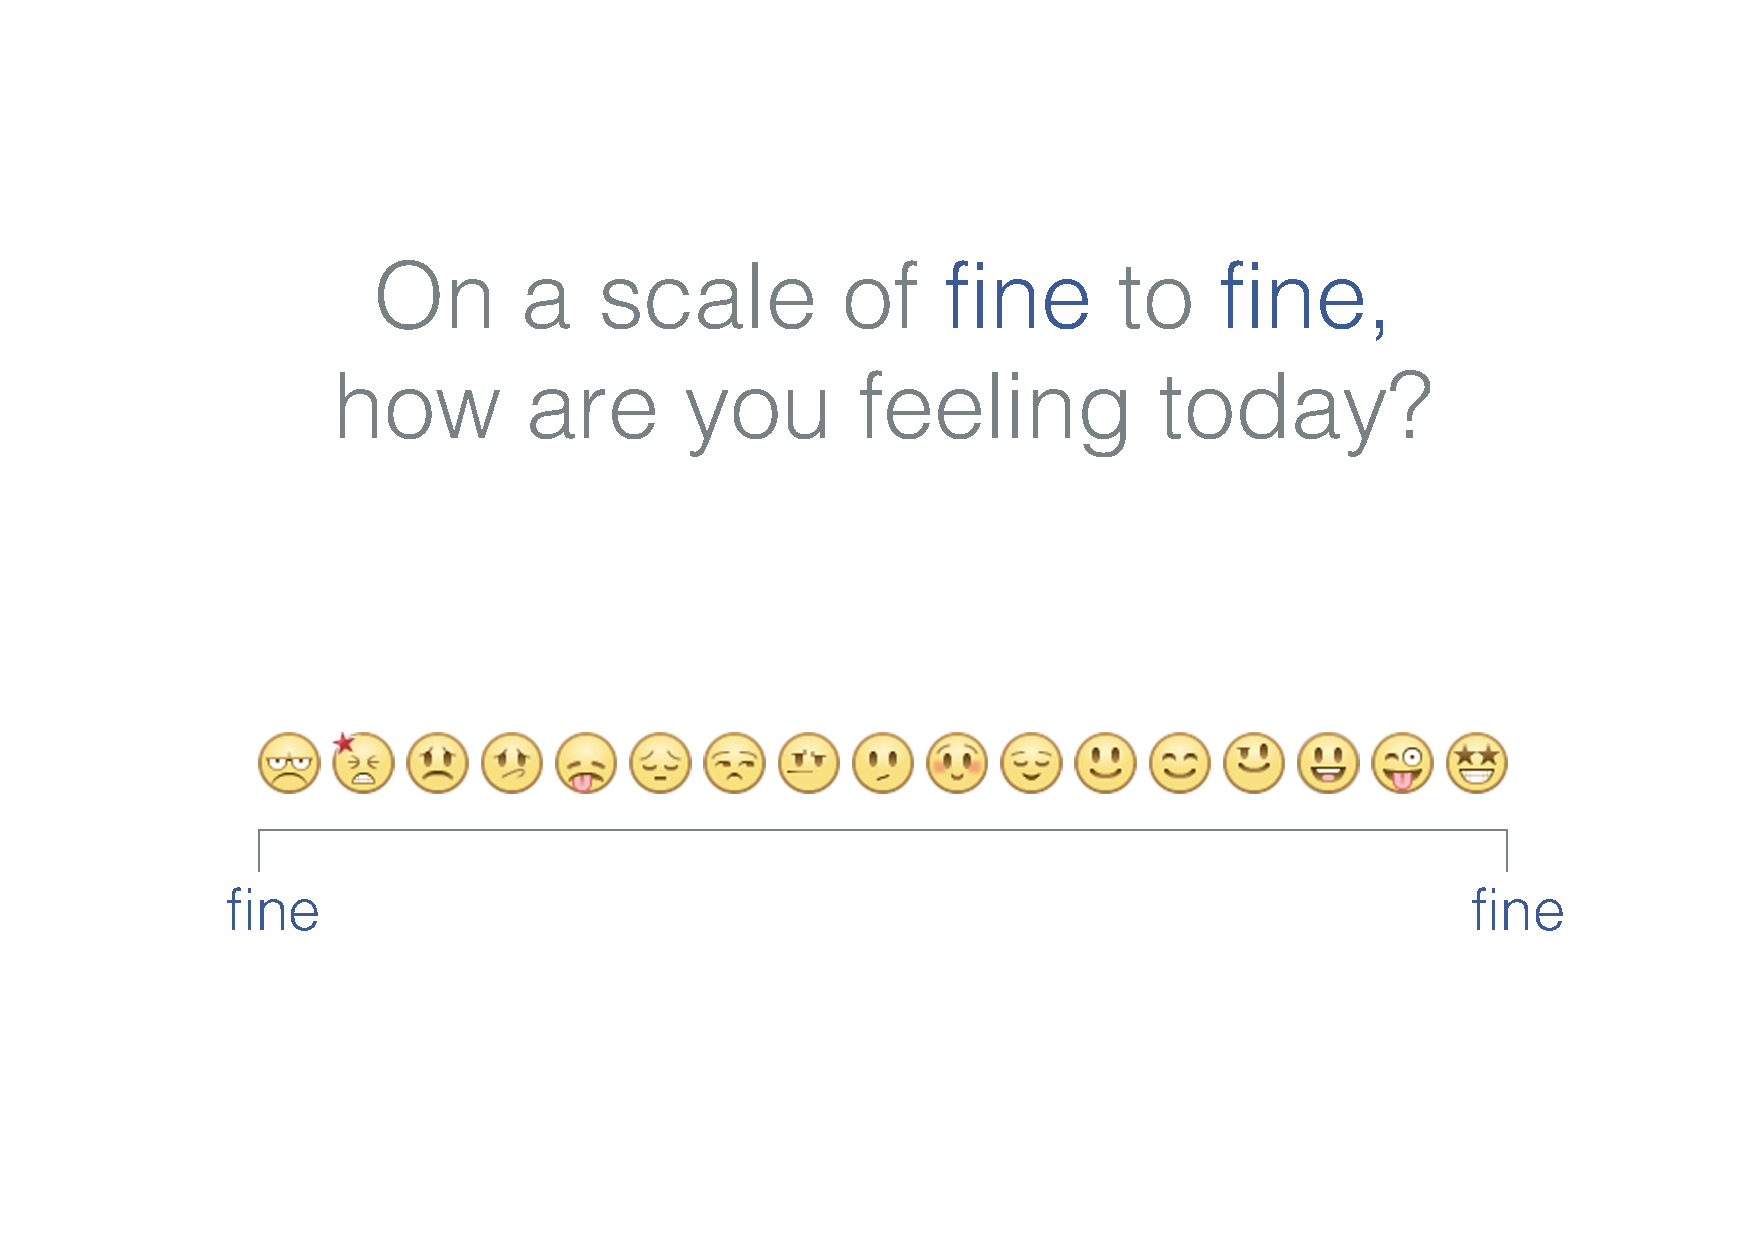
Task: Click the 'fine' label at right scale end
Action: 1517,911
